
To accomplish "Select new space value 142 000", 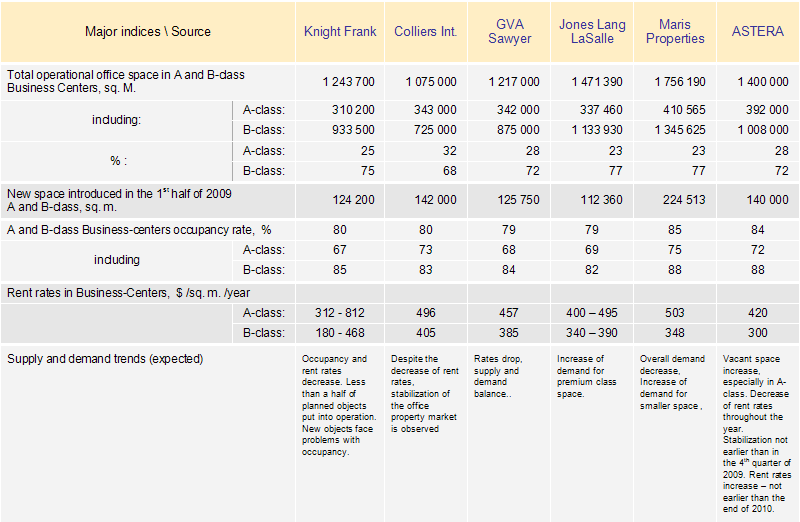I will (x=435, y=200).
